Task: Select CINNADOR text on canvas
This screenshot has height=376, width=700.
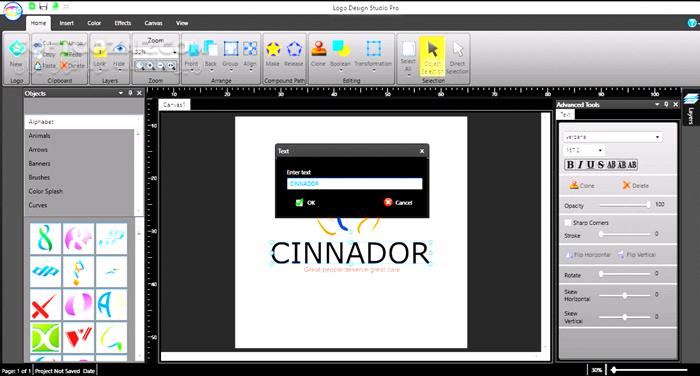Action: click(350, 253)
